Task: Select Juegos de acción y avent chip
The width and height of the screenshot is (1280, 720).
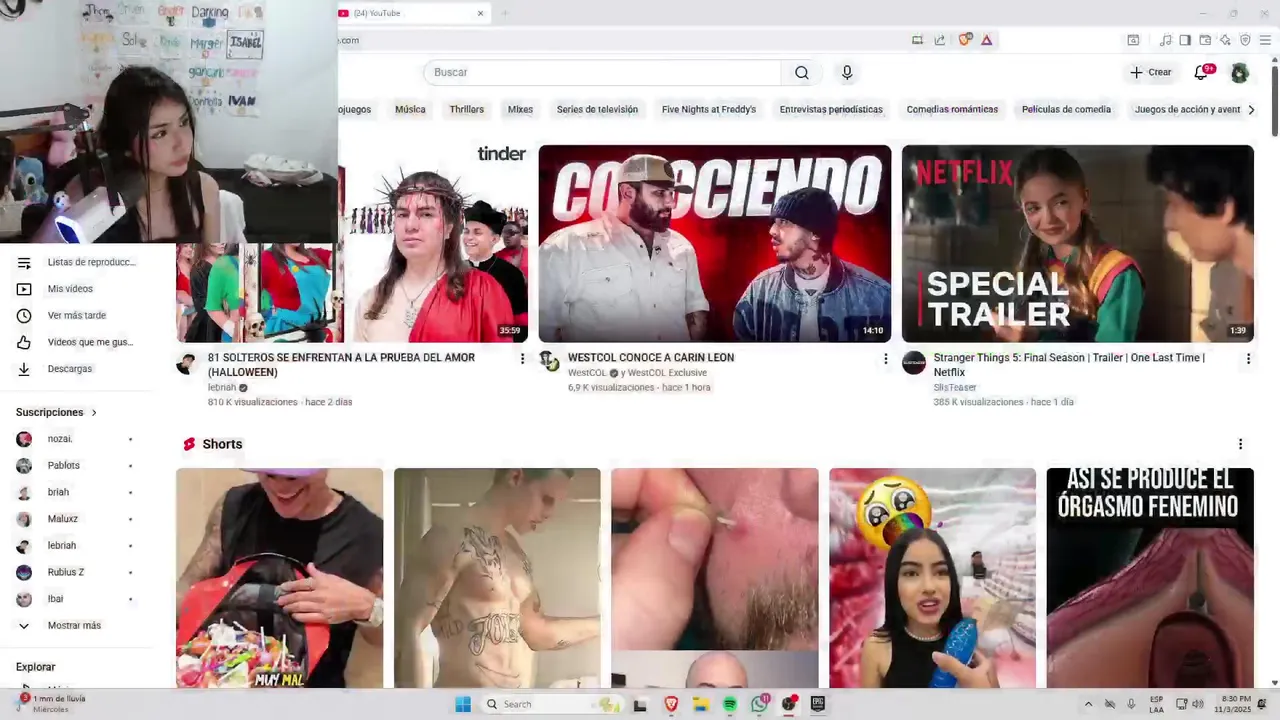Action: (1187, 110)
